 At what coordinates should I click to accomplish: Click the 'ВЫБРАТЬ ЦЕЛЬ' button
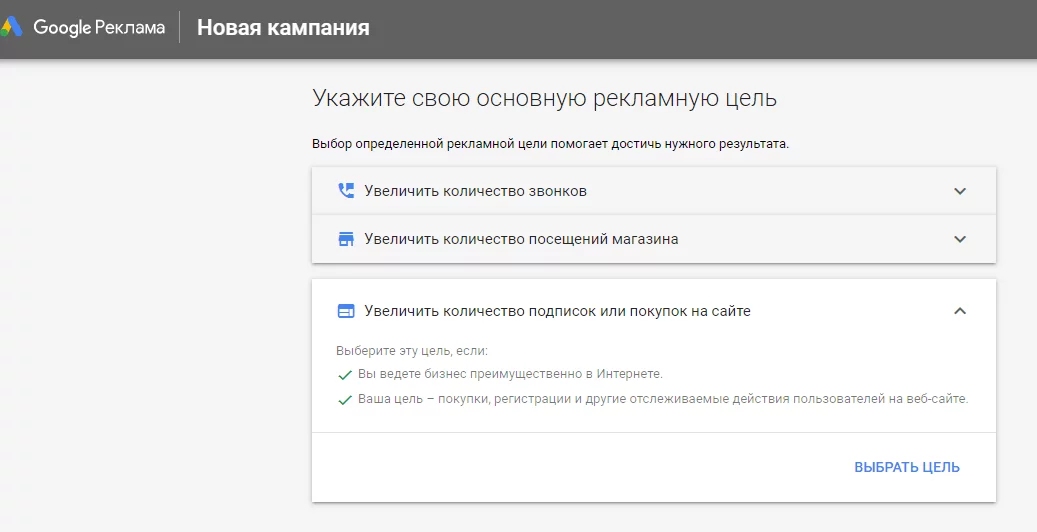pyautogui.click(x=907, y=467)
